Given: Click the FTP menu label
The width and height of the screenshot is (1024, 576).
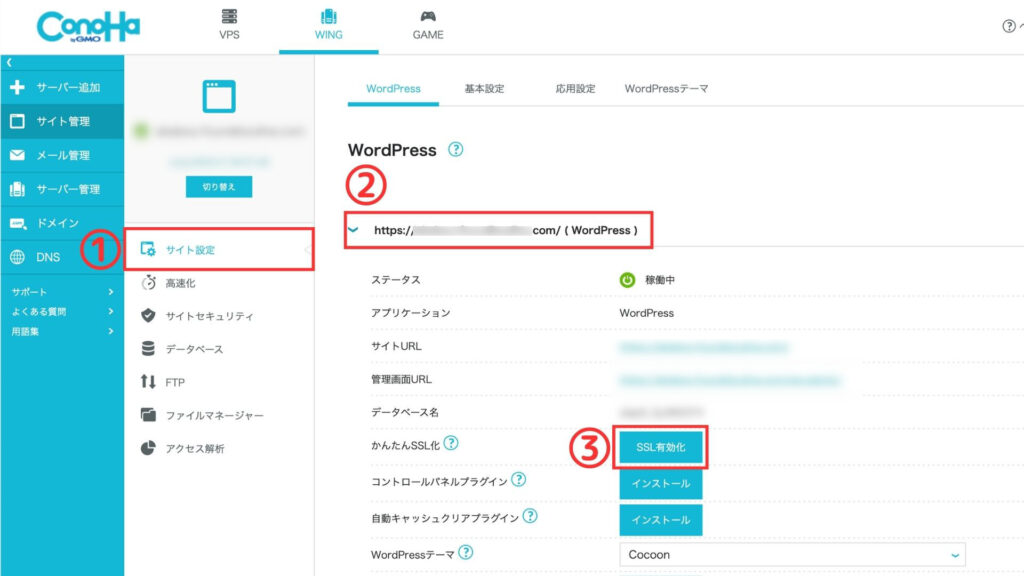Looking at the screenshot, I should pyautogui.click(x=175, y=382).
